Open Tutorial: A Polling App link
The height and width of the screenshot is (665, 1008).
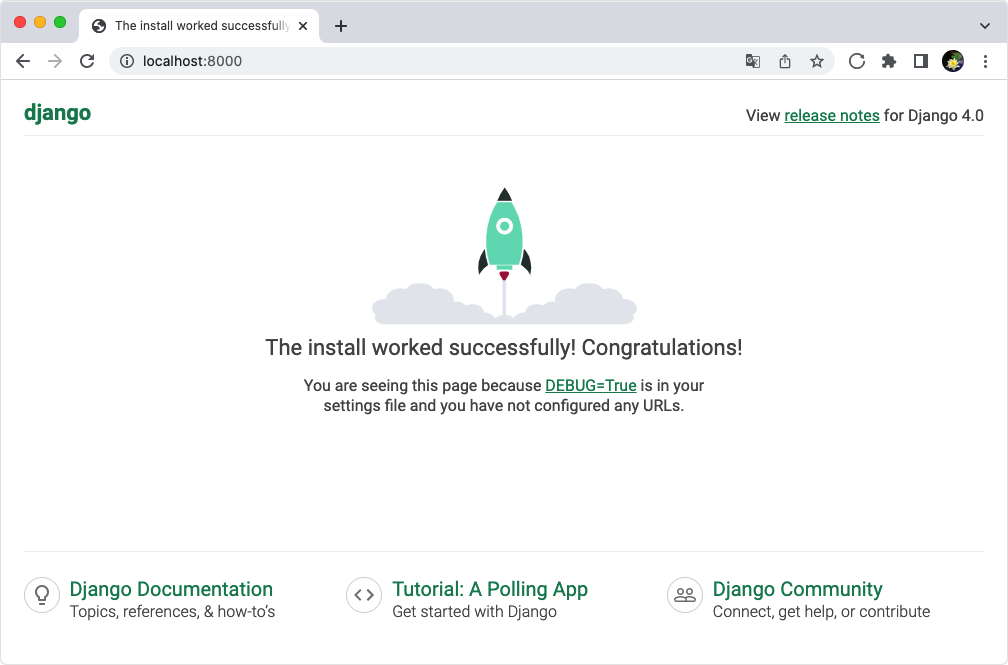click(x=490, y=589)
